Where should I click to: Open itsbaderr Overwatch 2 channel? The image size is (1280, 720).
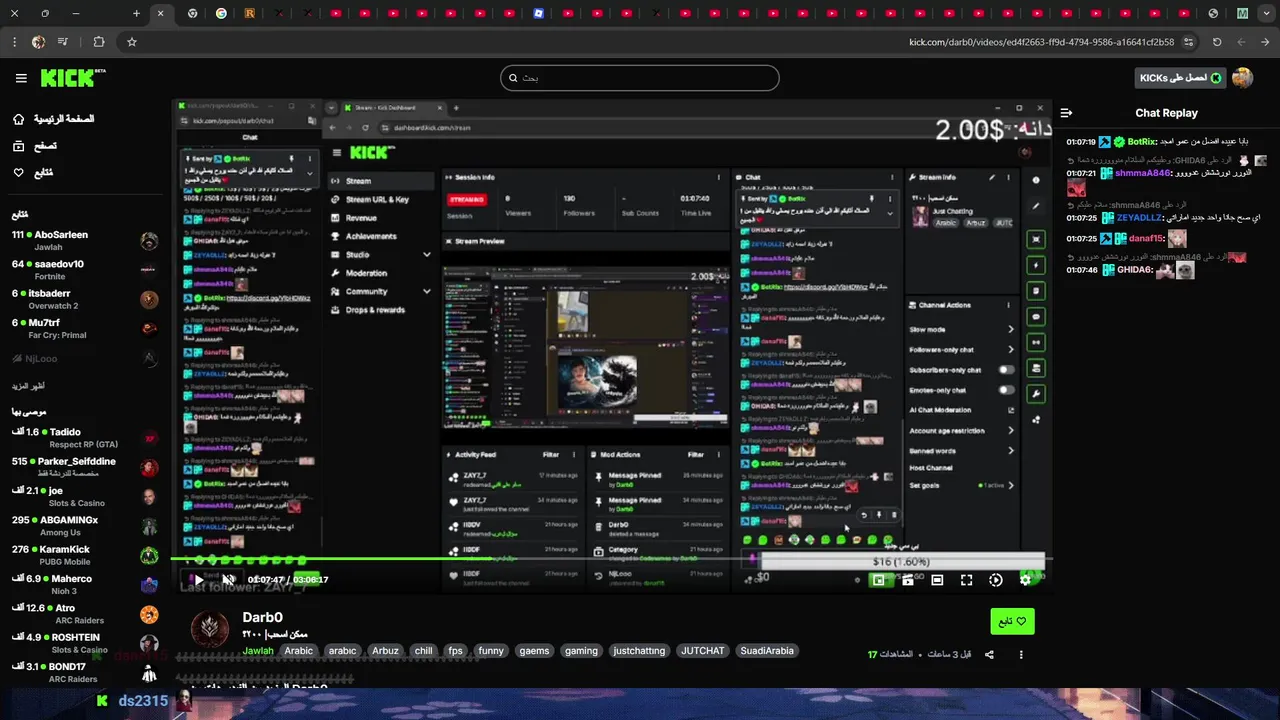tap(85, 299)
